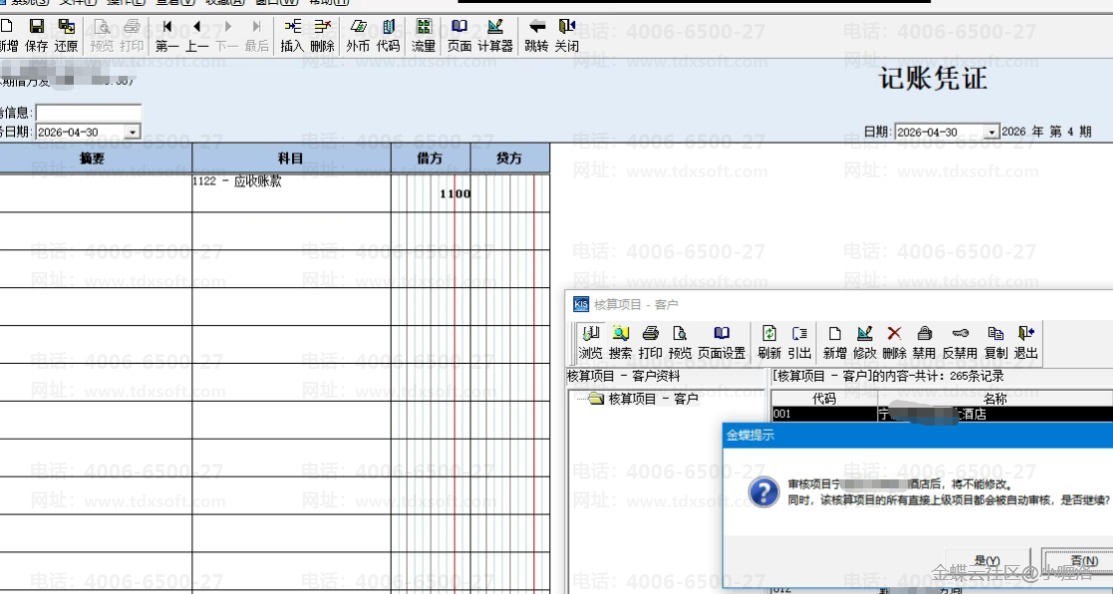This screenshot has height=594, width=1113.
Task: Go to first voucher 第一
Action: coord(167,35)
